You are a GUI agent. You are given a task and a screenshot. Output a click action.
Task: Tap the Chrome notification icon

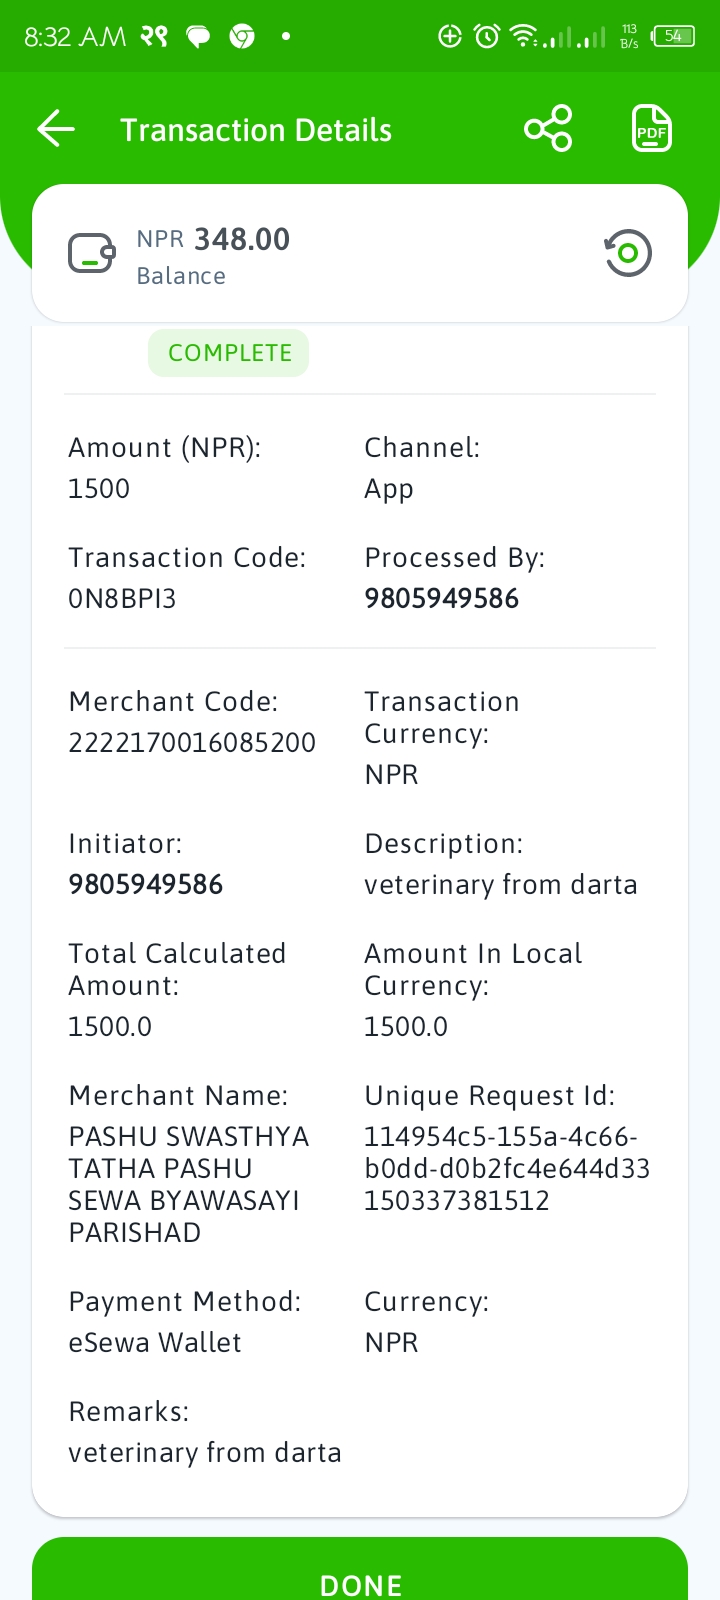coord(242,37)
